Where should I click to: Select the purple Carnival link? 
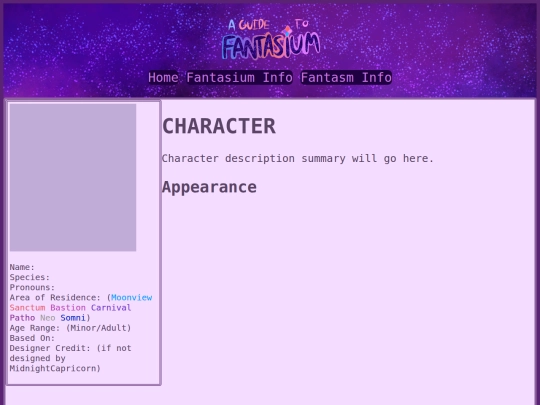point(111,308)
